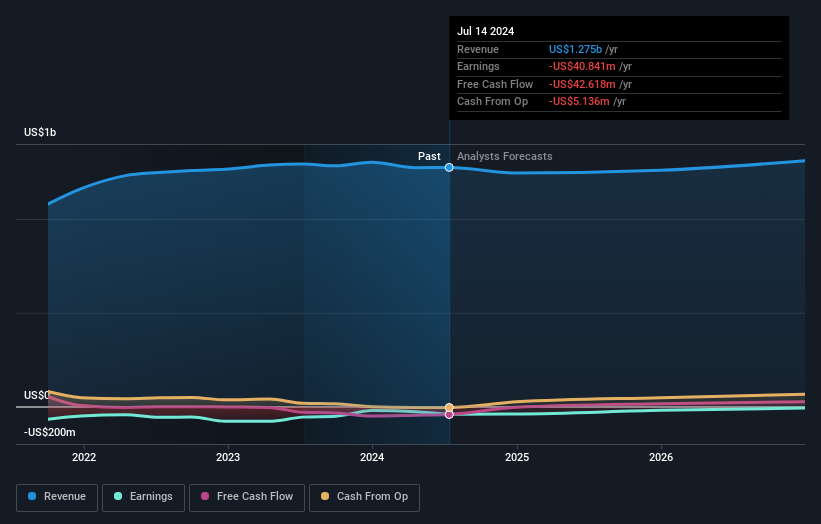Toggle the Revenue series legend button

57,497
